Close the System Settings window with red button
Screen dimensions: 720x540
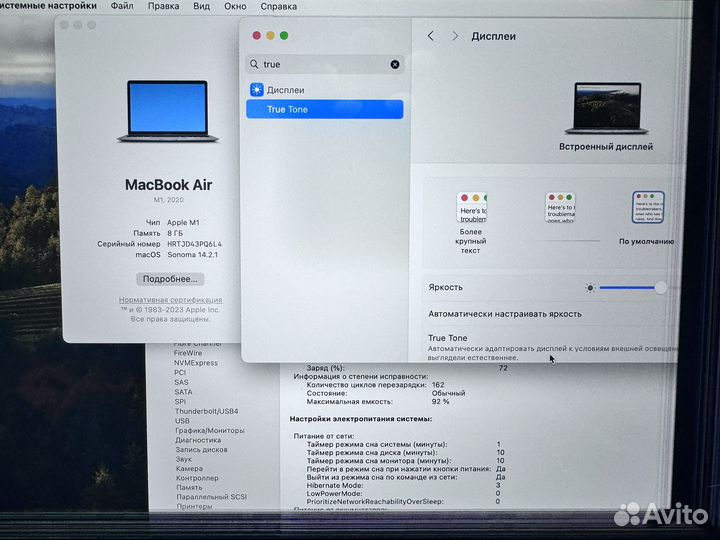tap(257, 35)
